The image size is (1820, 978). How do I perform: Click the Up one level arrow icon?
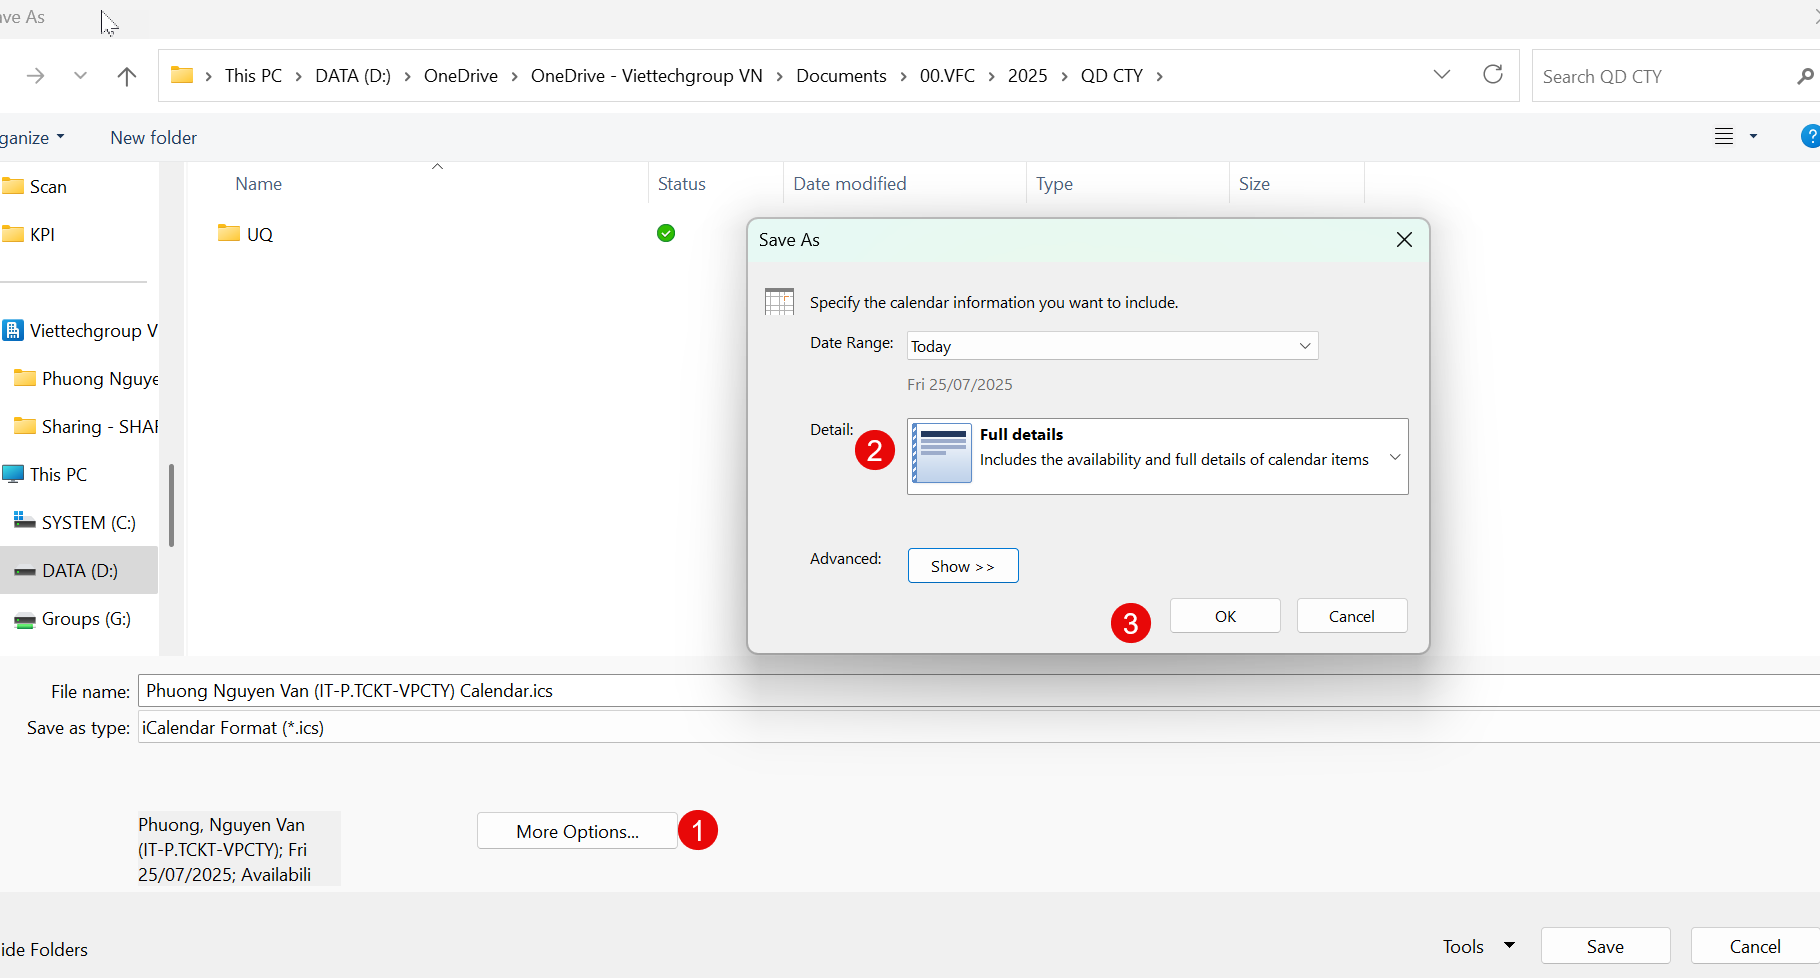pos(127,76)
